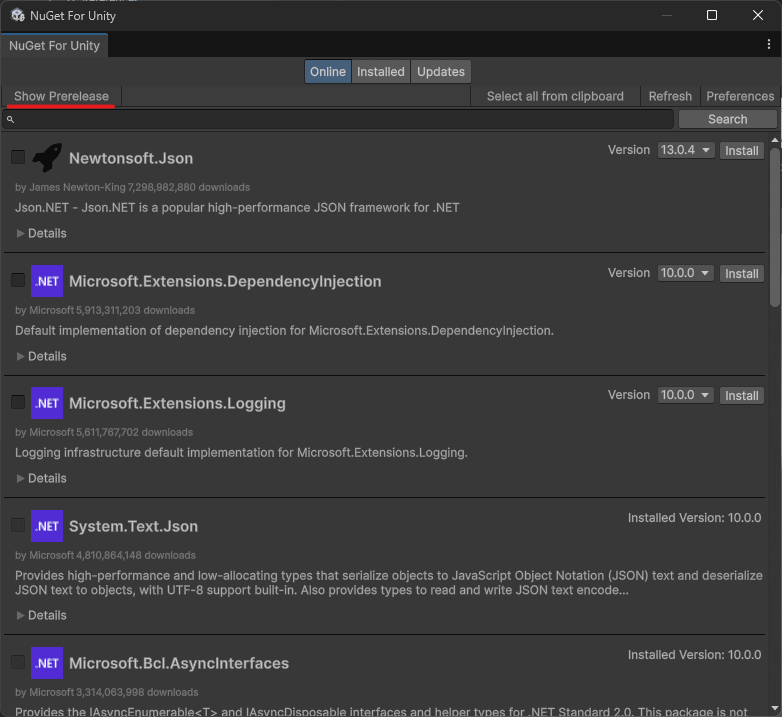Screen dimensions: 782x717
Task: Expand Details for System.Text.Json
Action: click(x=41, y=615)
